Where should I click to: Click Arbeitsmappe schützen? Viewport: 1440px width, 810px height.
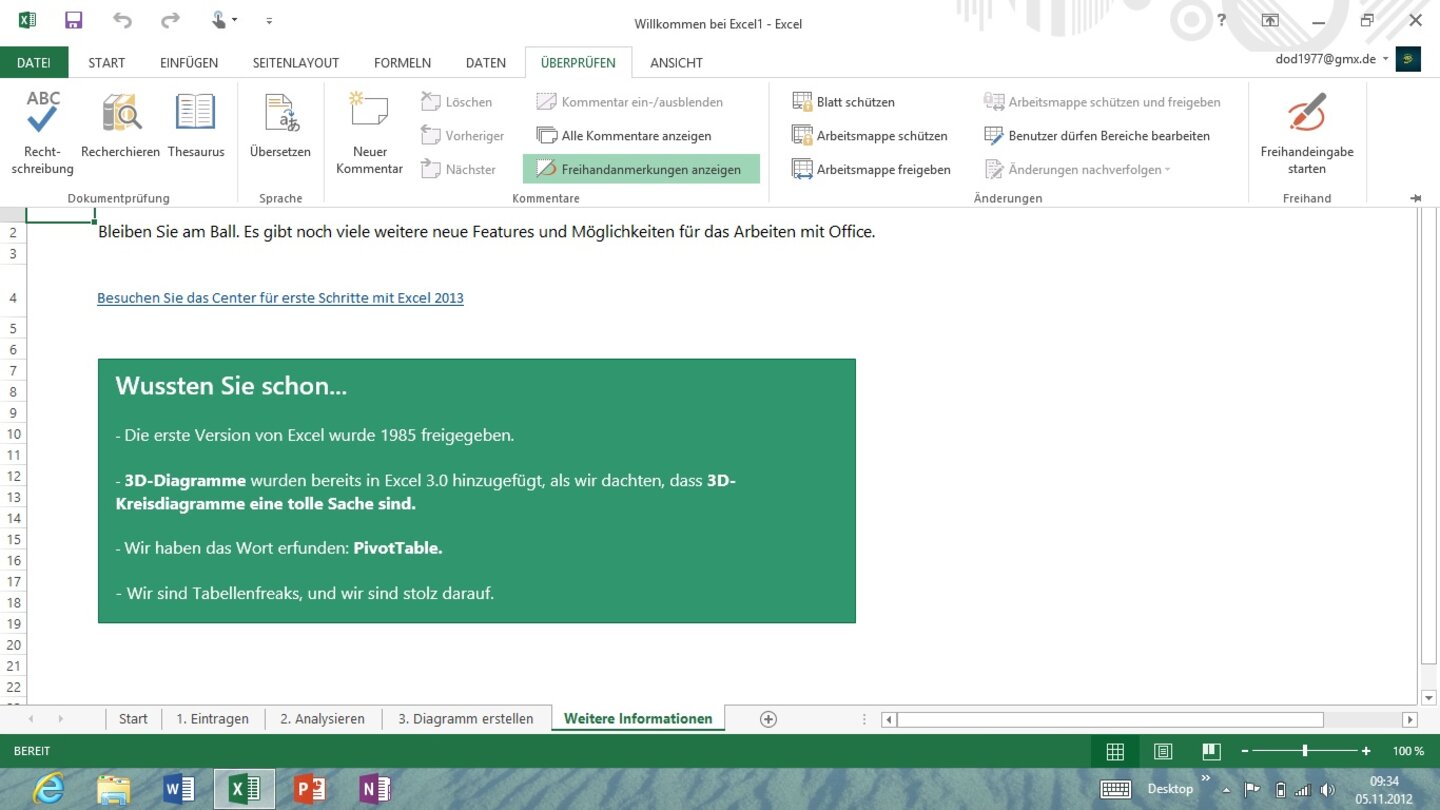[869, 136]
